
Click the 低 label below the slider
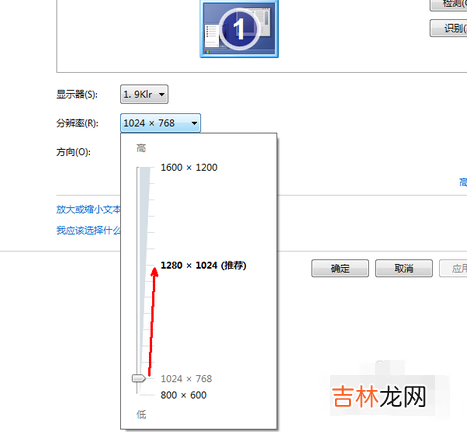141,414
